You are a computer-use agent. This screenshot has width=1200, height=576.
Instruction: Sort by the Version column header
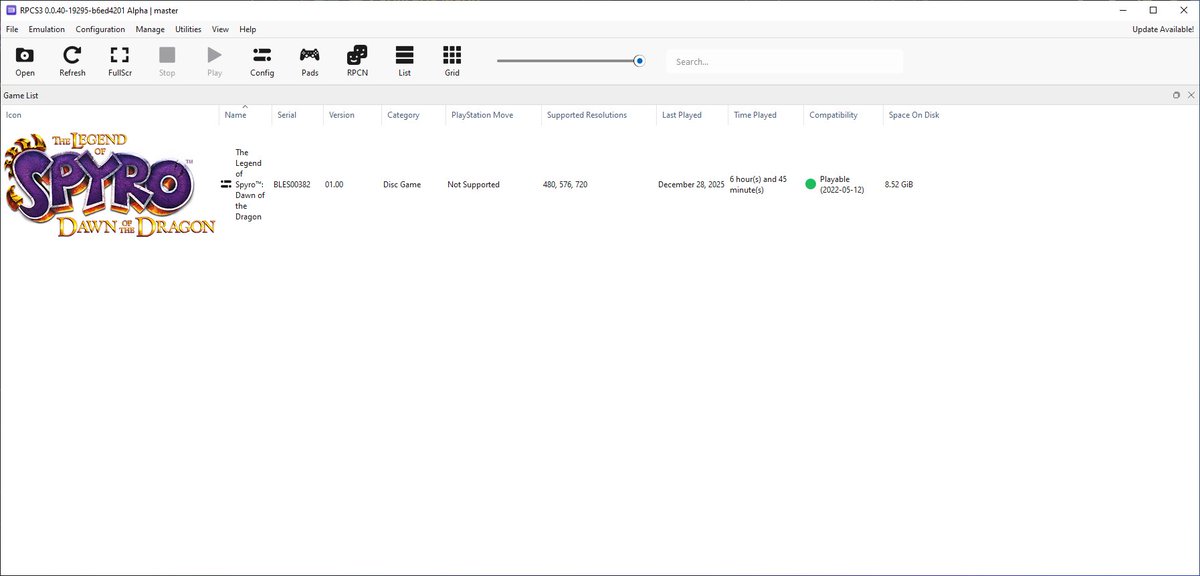point(353,115)
